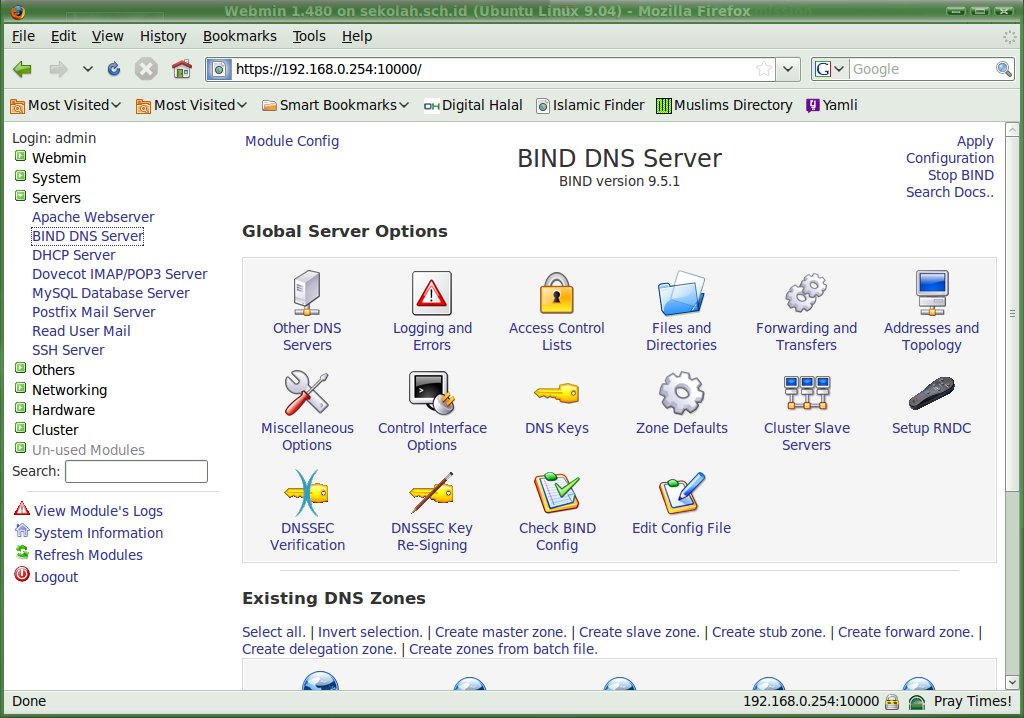Image resolution: width=1024 pixels, height=718 pixels.
Task: Open the Setup RNDC icon
Action: [931, 394]
